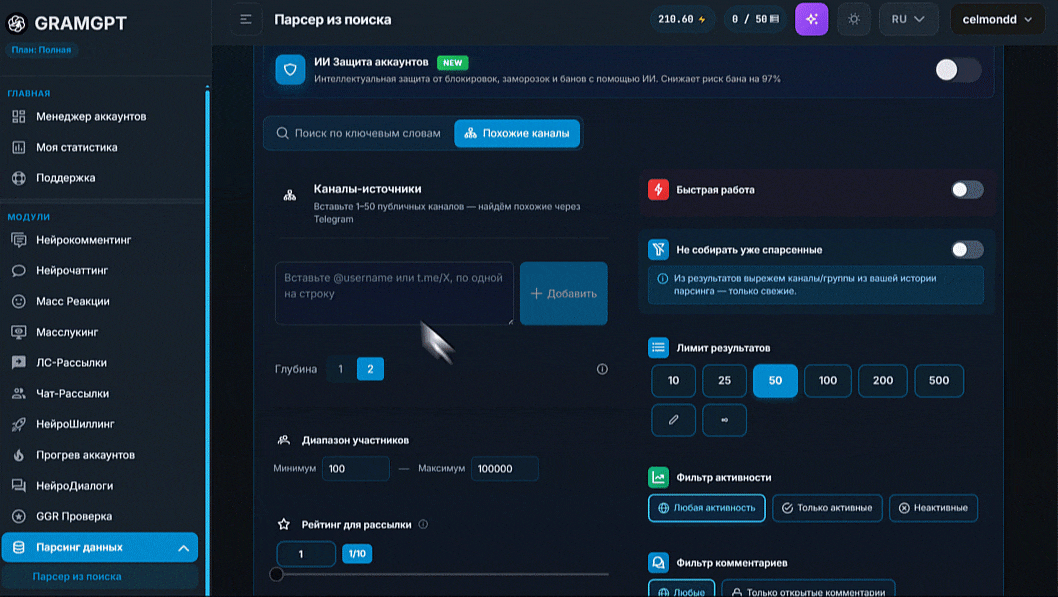
Task: Click the filter icon of Не собирать уже спарсенные
Action: (659, 250)
